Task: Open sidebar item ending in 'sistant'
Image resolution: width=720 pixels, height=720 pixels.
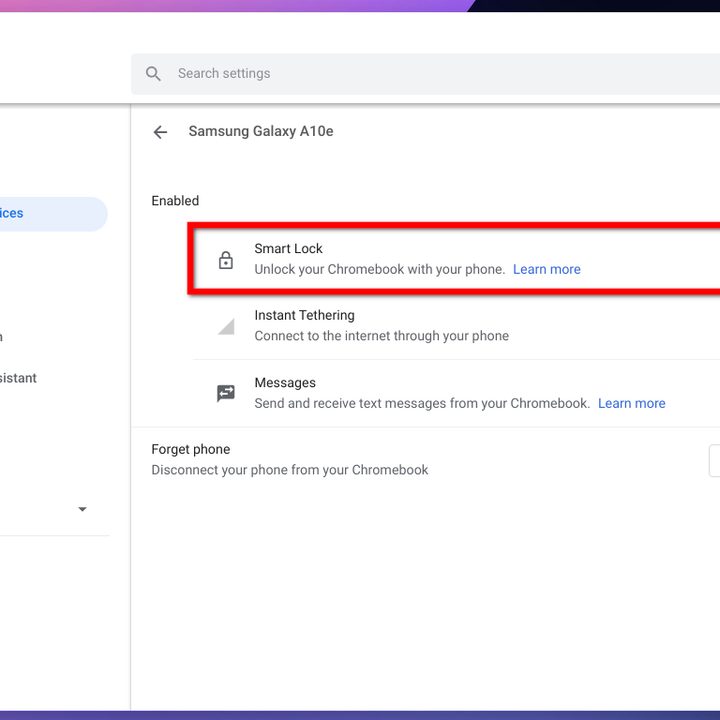Action: point(18,378)
